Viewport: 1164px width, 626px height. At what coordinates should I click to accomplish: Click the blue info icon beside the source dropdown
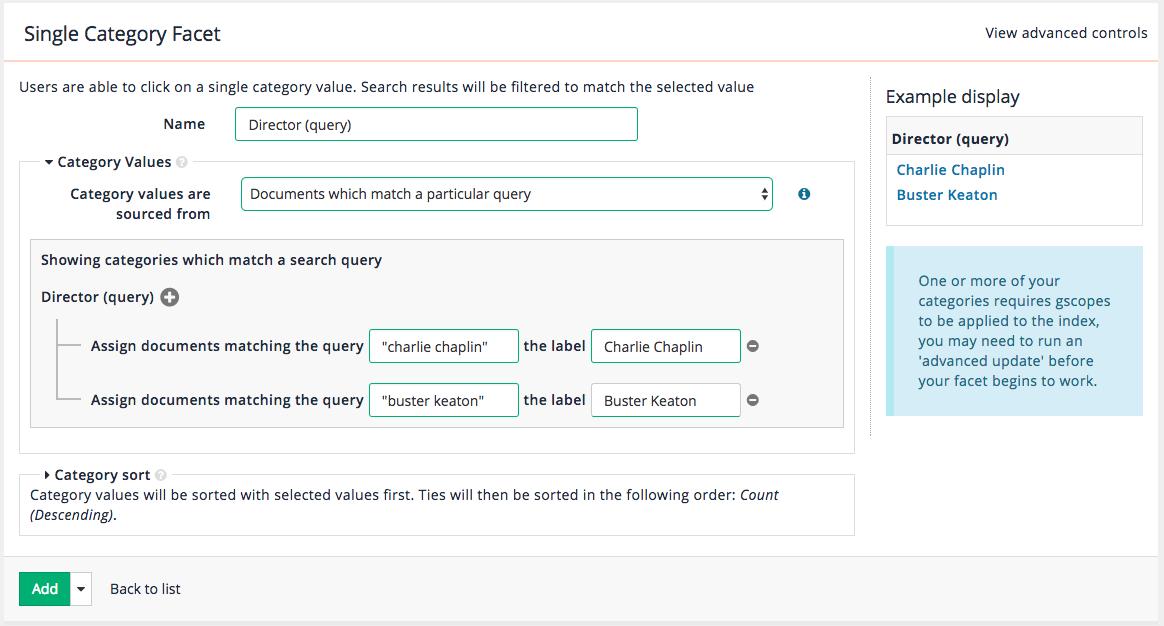tap(804, 194)
